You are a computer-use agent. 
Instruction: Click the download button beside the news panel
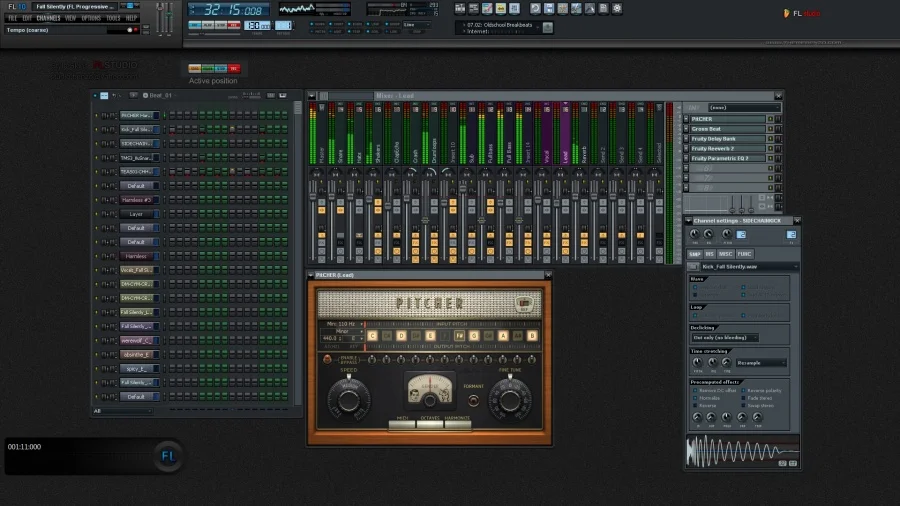tap(548, 28)
